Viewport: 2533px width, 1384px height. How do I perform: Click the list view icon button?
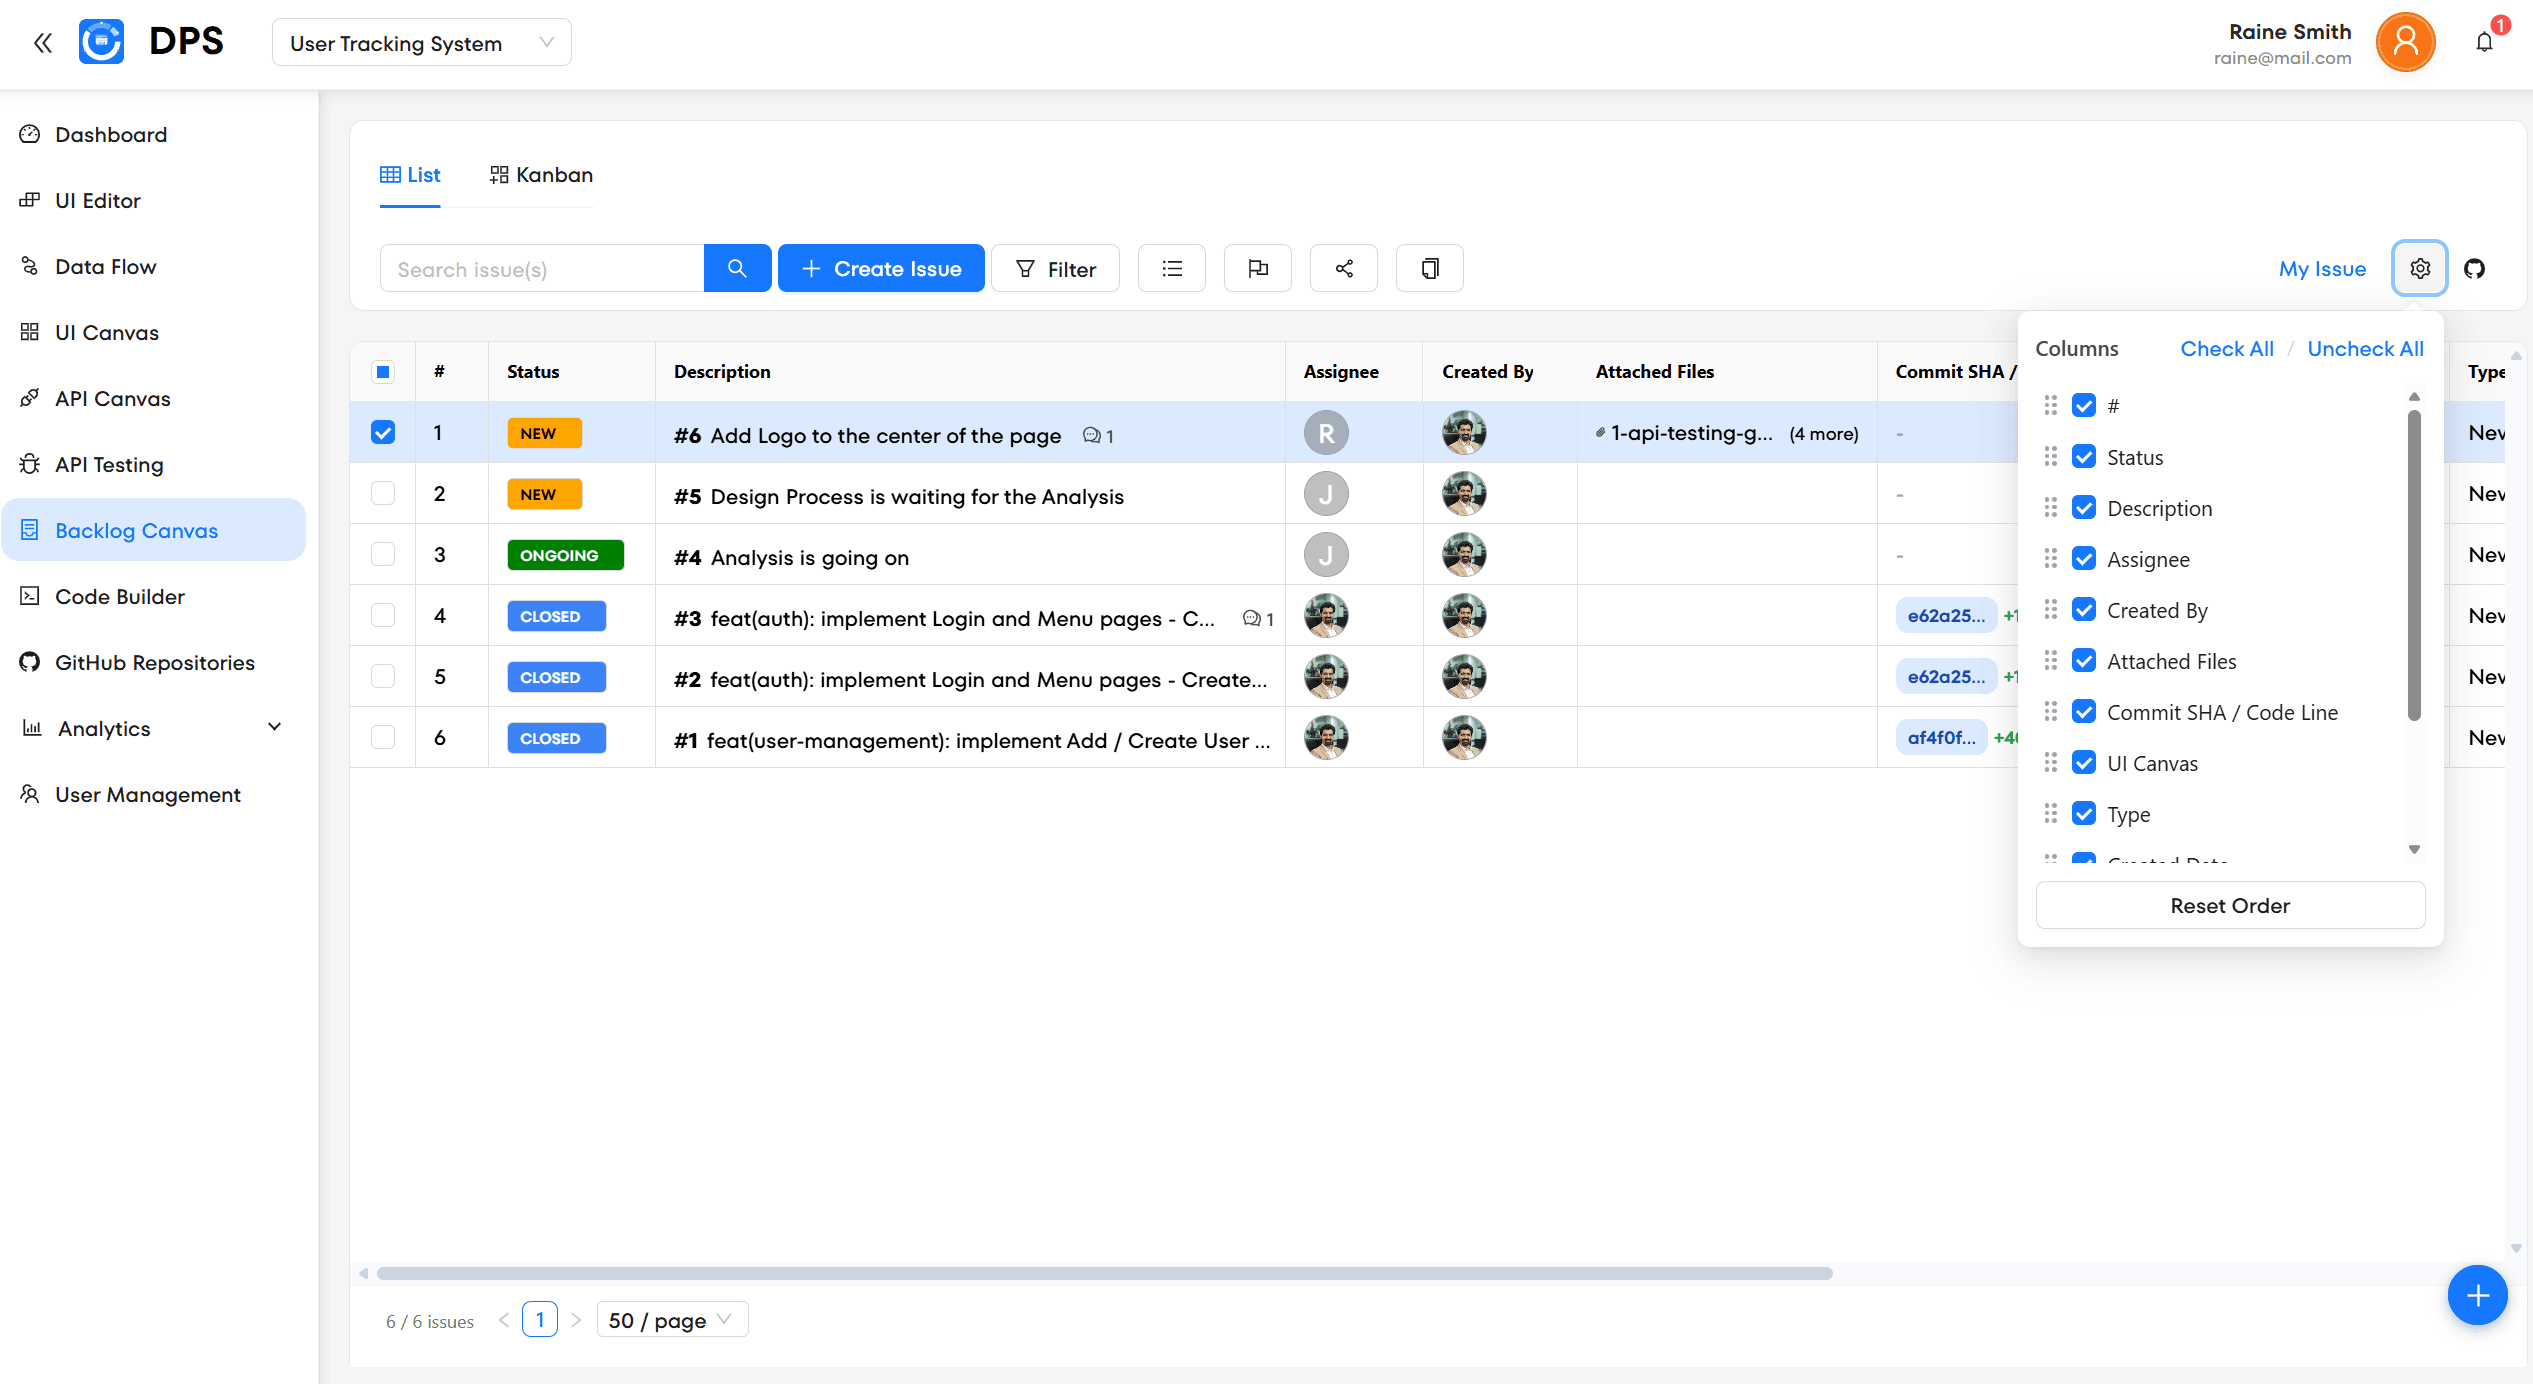[x=1171, y=268]
